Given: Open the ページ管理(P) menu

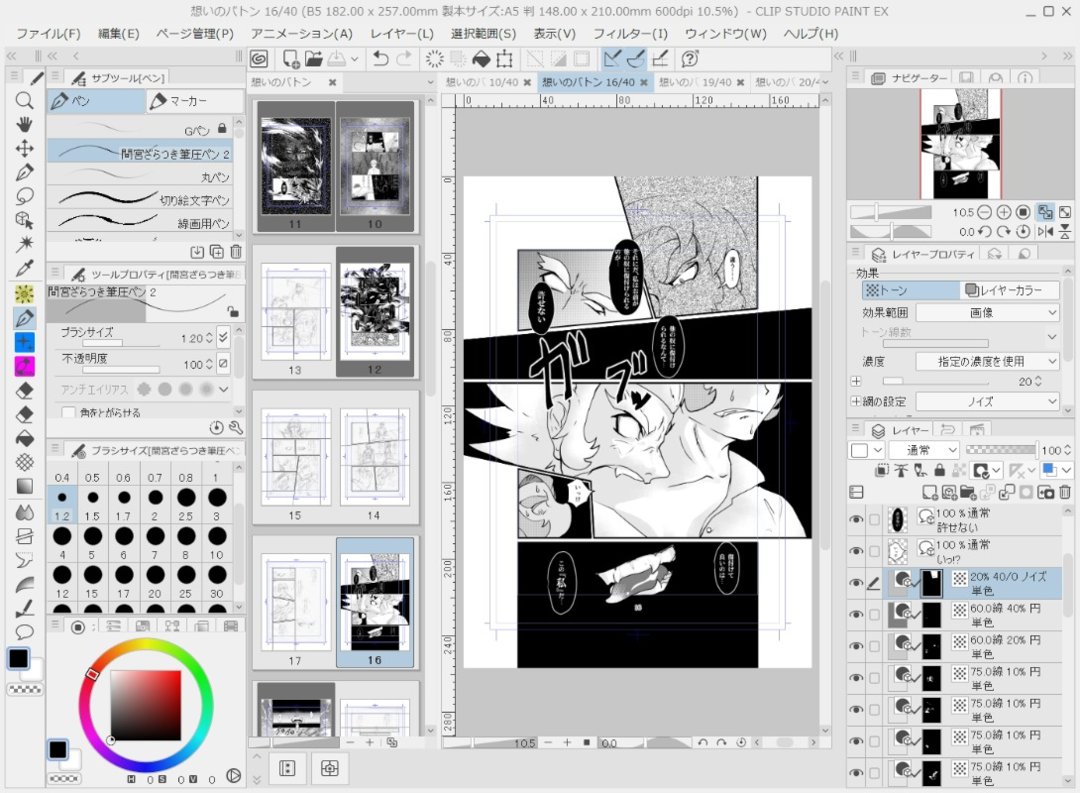Looking at the screenshot, I should [195, 34].
